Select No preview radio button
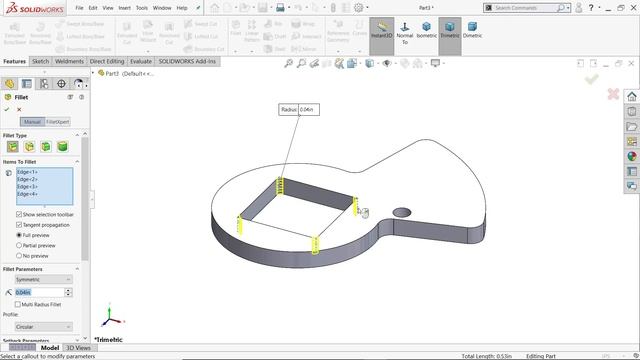This screenshot has width=640, height=360. click(19, 256)
